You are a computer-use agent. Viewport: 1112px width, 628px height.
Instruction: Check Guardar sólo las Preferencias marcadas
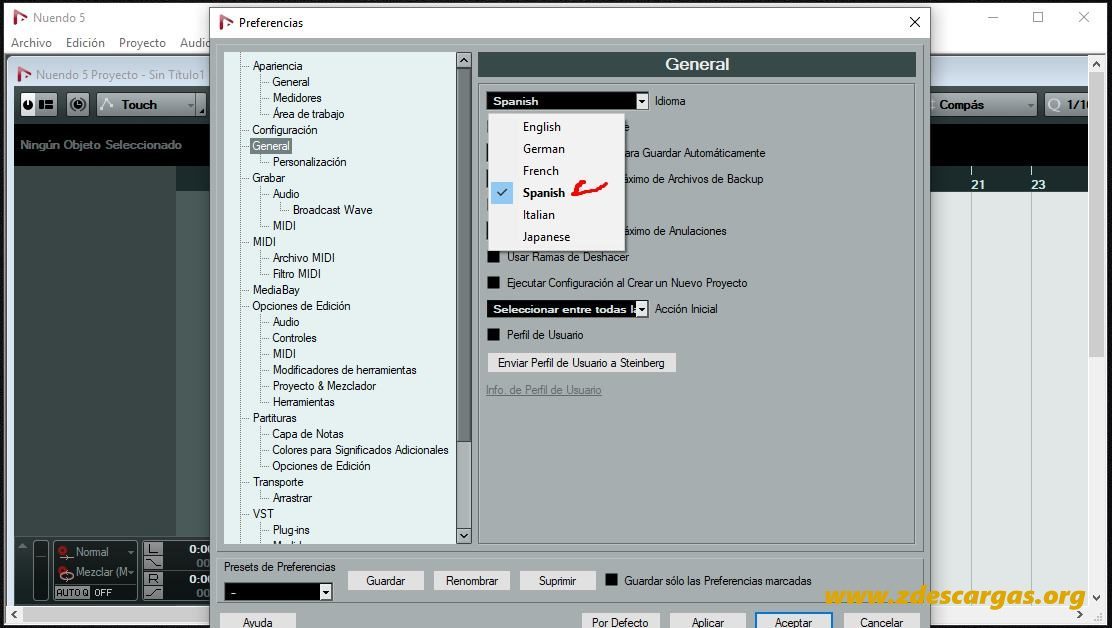point(611,580)
